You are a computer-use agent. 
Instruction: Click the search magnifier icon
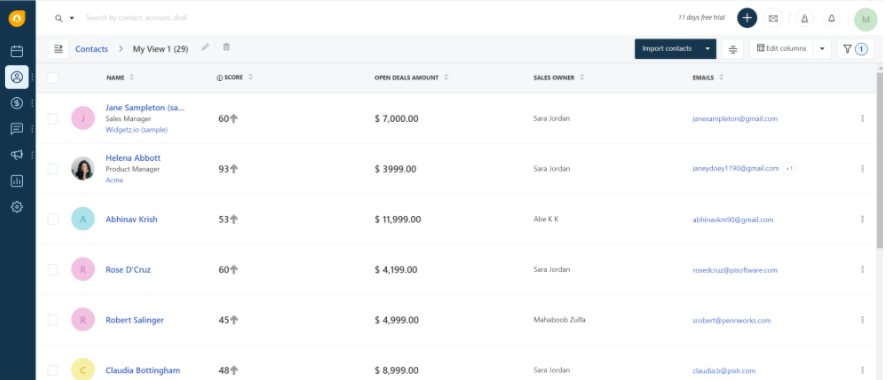click(x=58, y=18)
